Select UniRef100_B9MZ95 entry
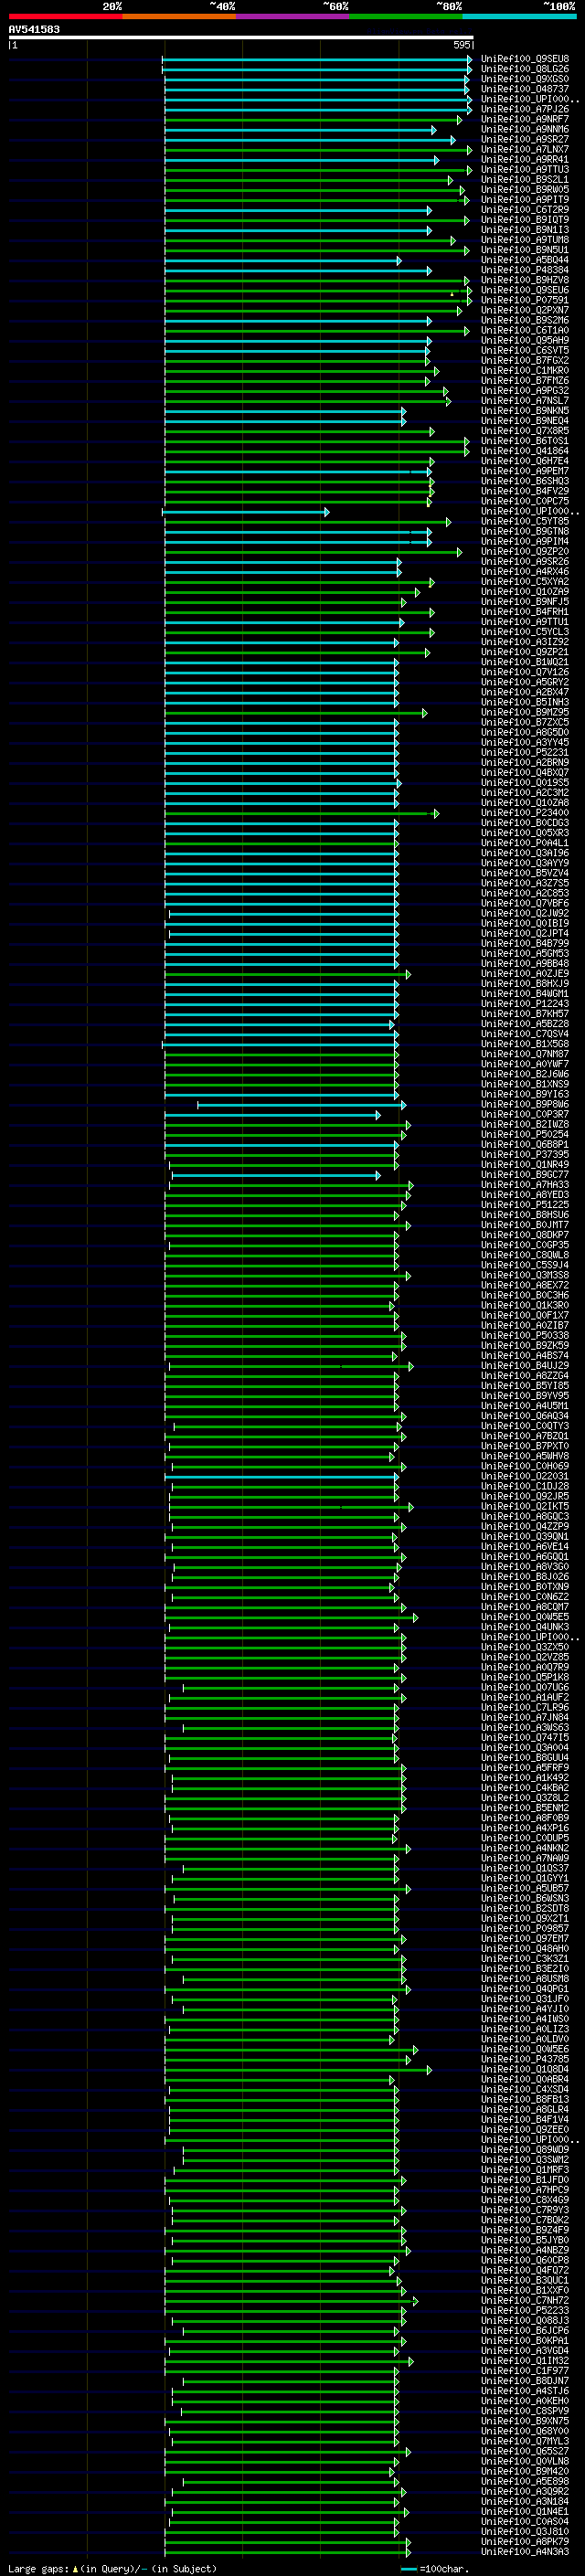585x2576 pixels. [x=525, y=712]
